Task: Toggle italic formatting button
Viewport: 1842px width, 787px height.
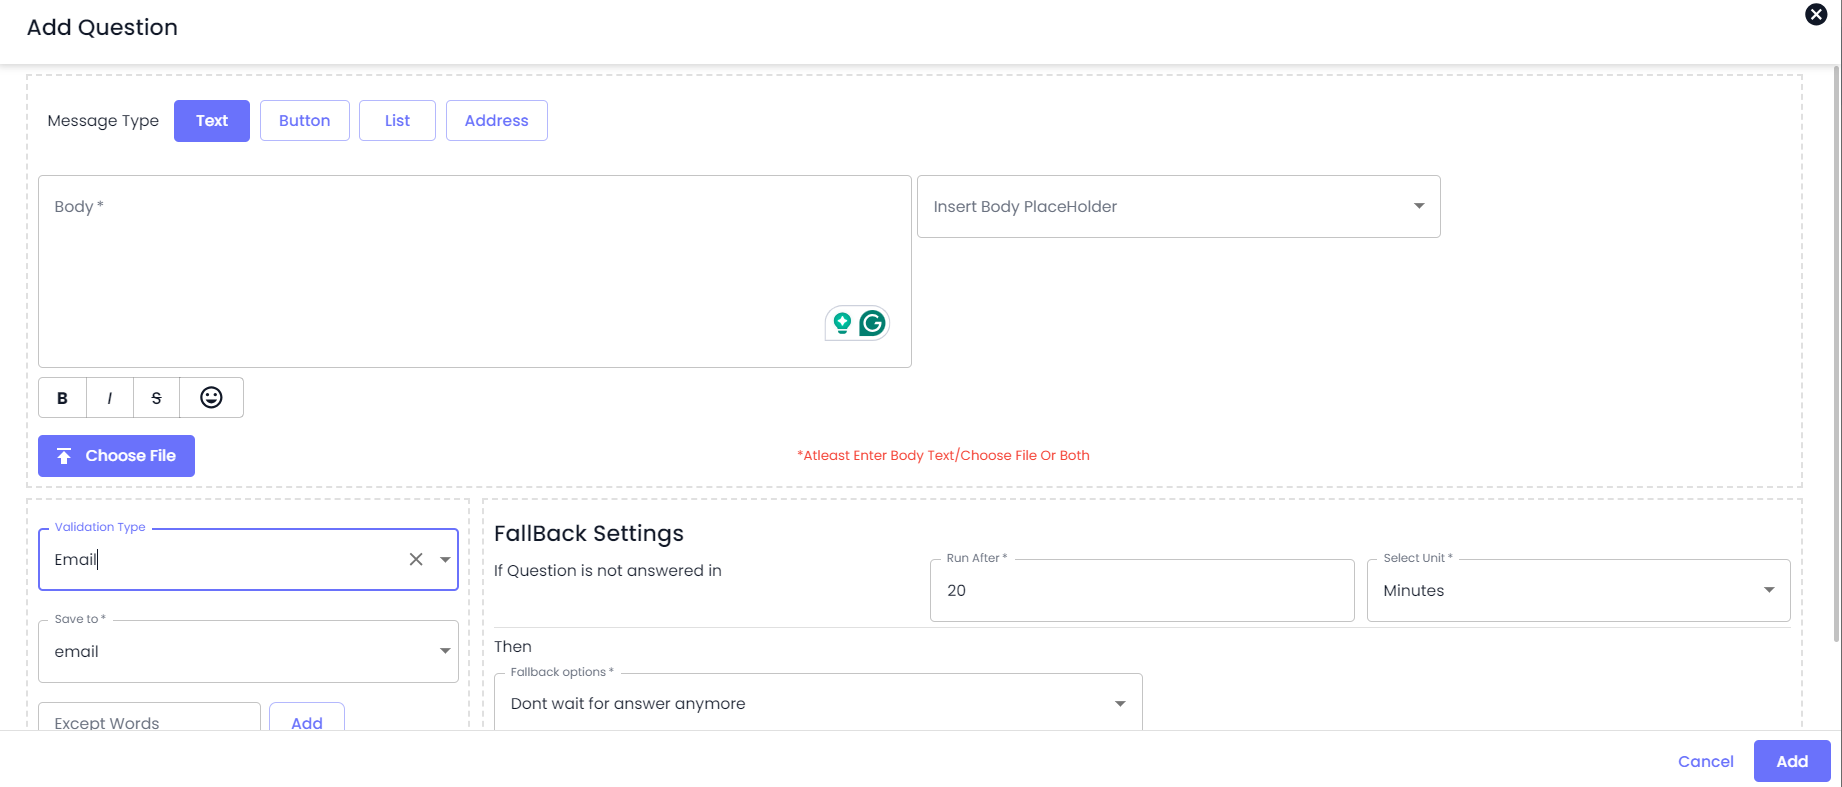Action: click(109, 398)
